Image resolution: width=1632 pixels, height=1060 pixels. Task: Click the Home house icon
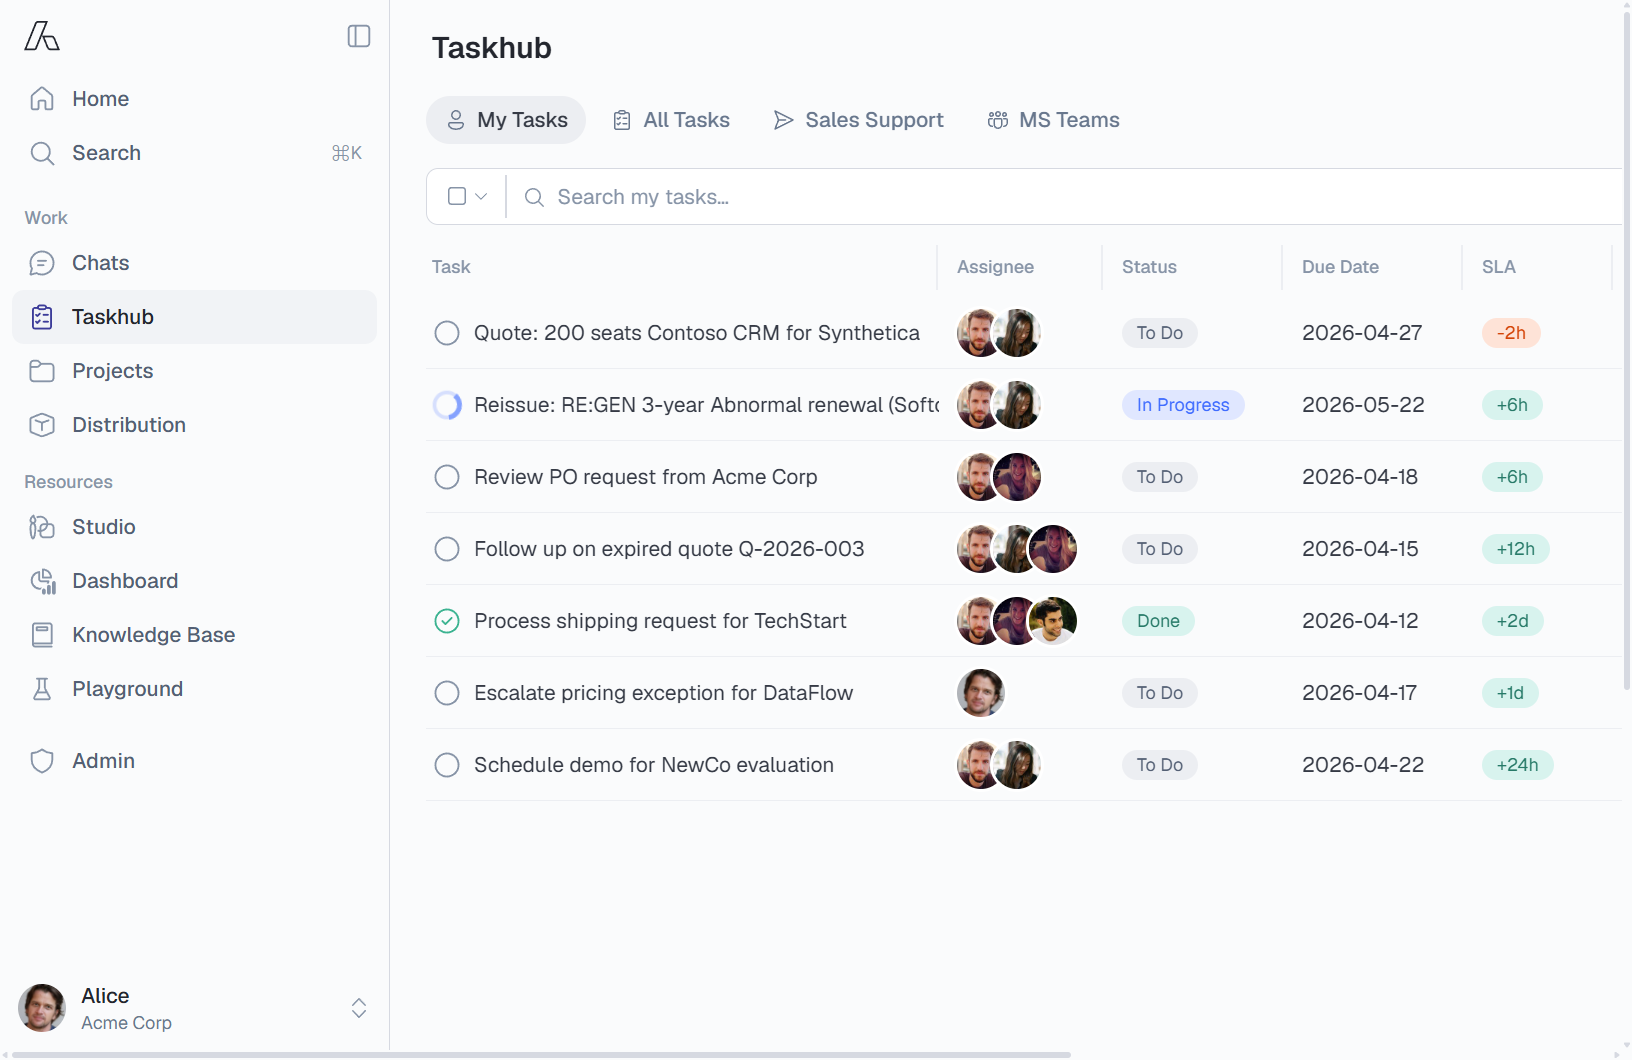(42, 99)
